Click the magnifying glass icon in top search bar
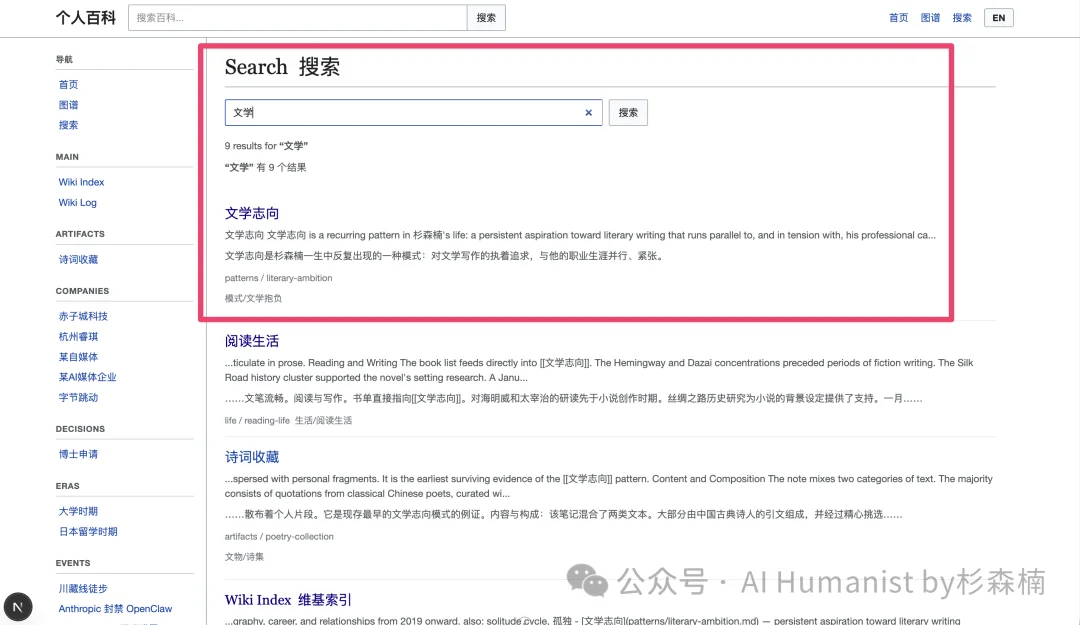Viewport: 1080px width, 625px height. click(x=486, y=17)
